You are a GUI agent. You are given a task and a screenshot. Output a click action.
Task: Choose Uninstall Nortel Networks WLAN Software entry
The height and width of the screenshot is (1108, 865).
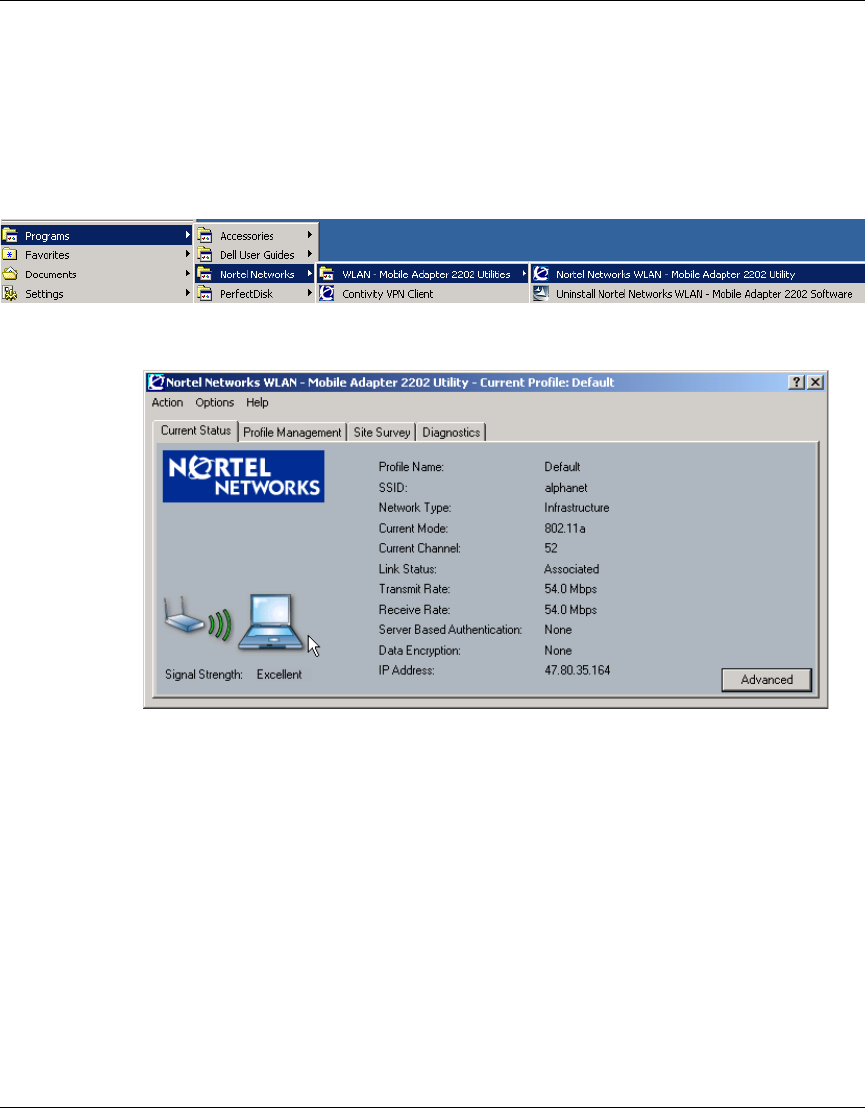click(698, 293)
